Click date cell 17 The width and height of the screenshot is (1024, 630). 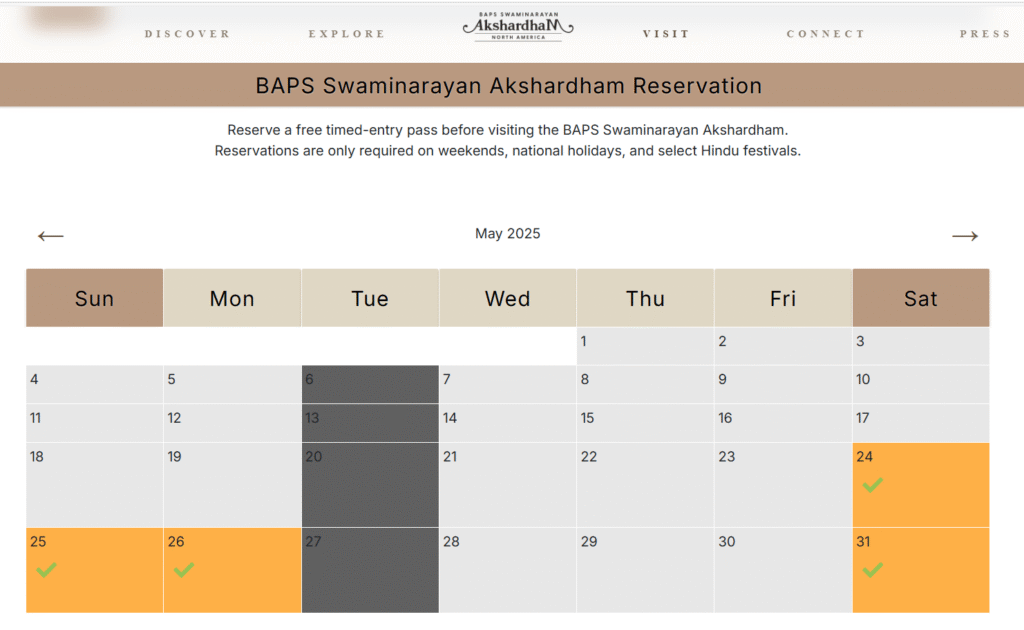click(921, 423)
